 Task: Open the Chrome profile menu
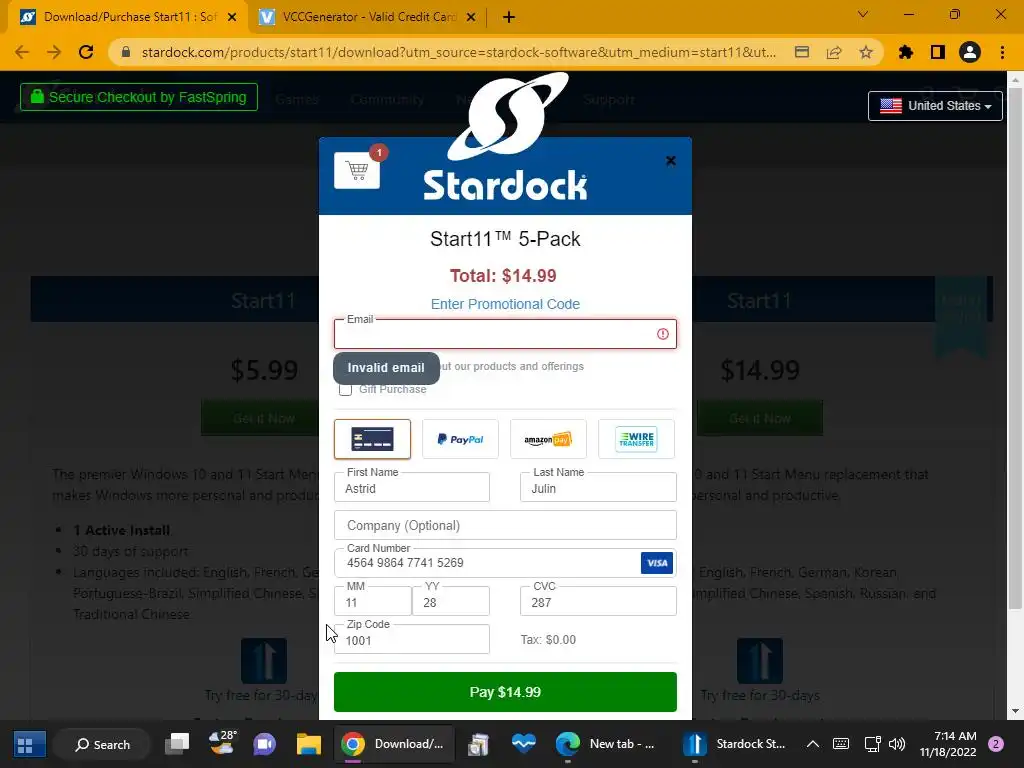click(970, 52)
